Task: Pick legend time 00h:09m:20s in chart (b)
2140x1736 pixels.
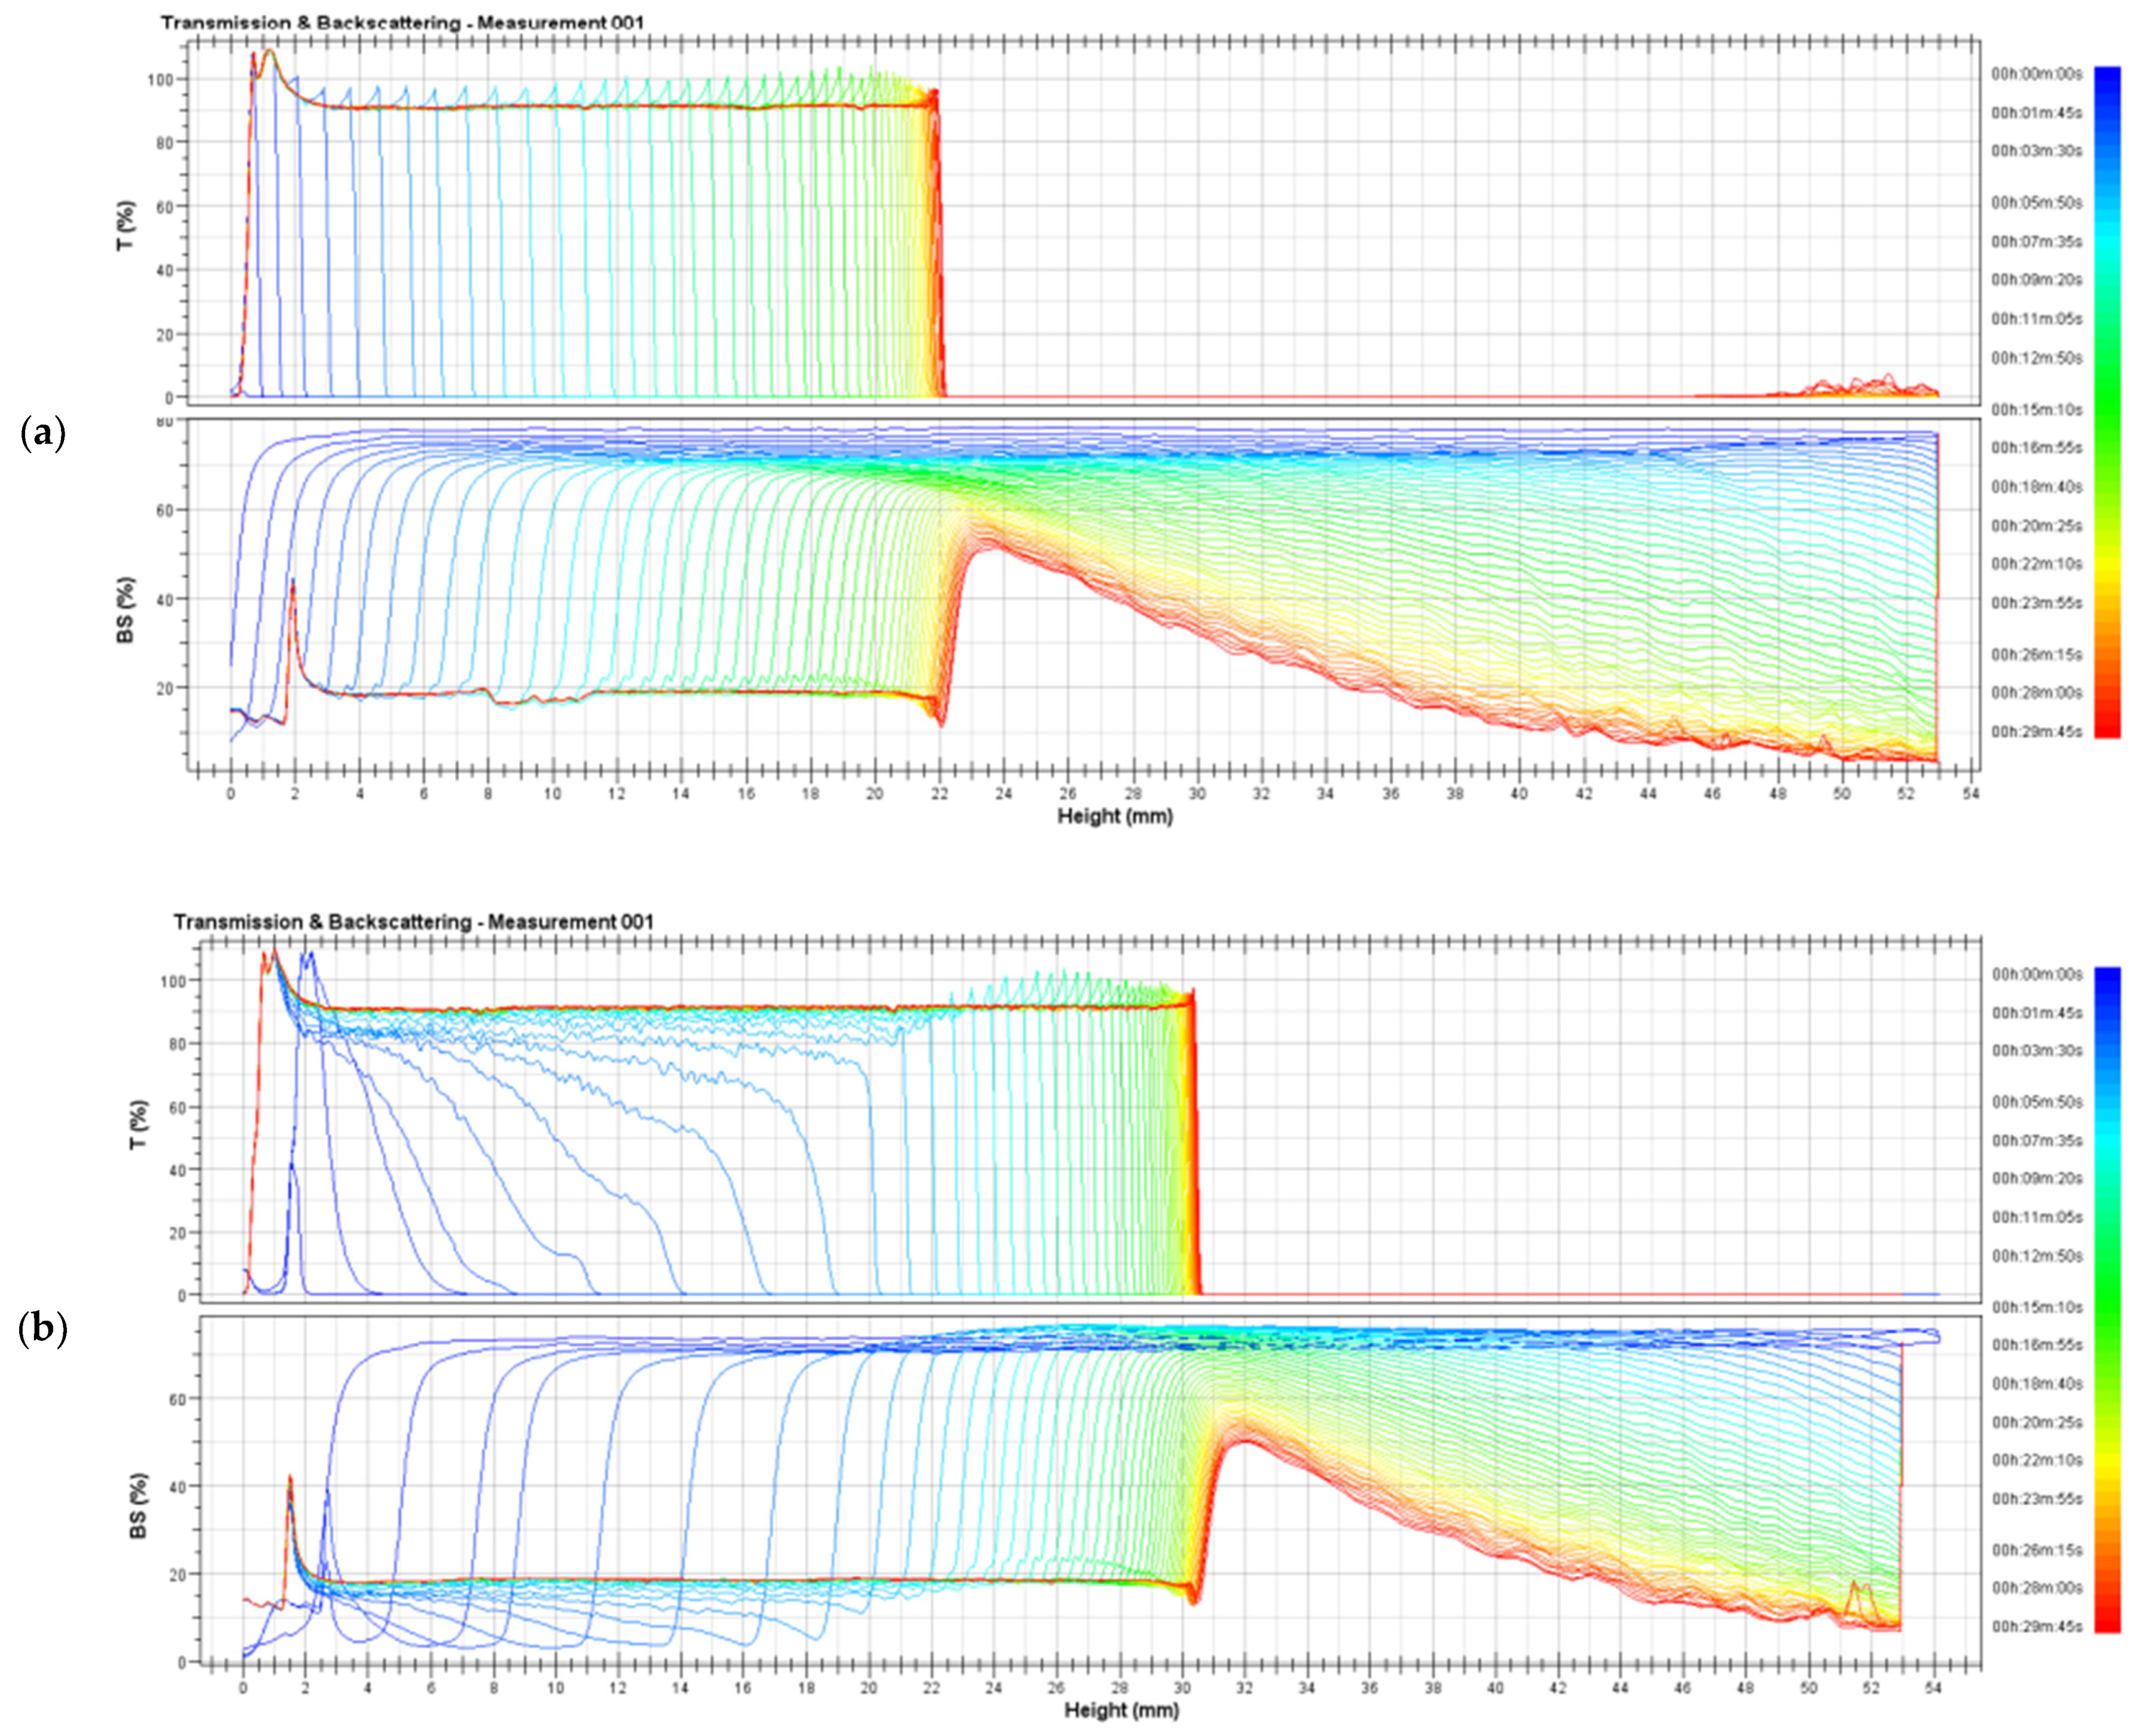Action: (2036, 1179)
